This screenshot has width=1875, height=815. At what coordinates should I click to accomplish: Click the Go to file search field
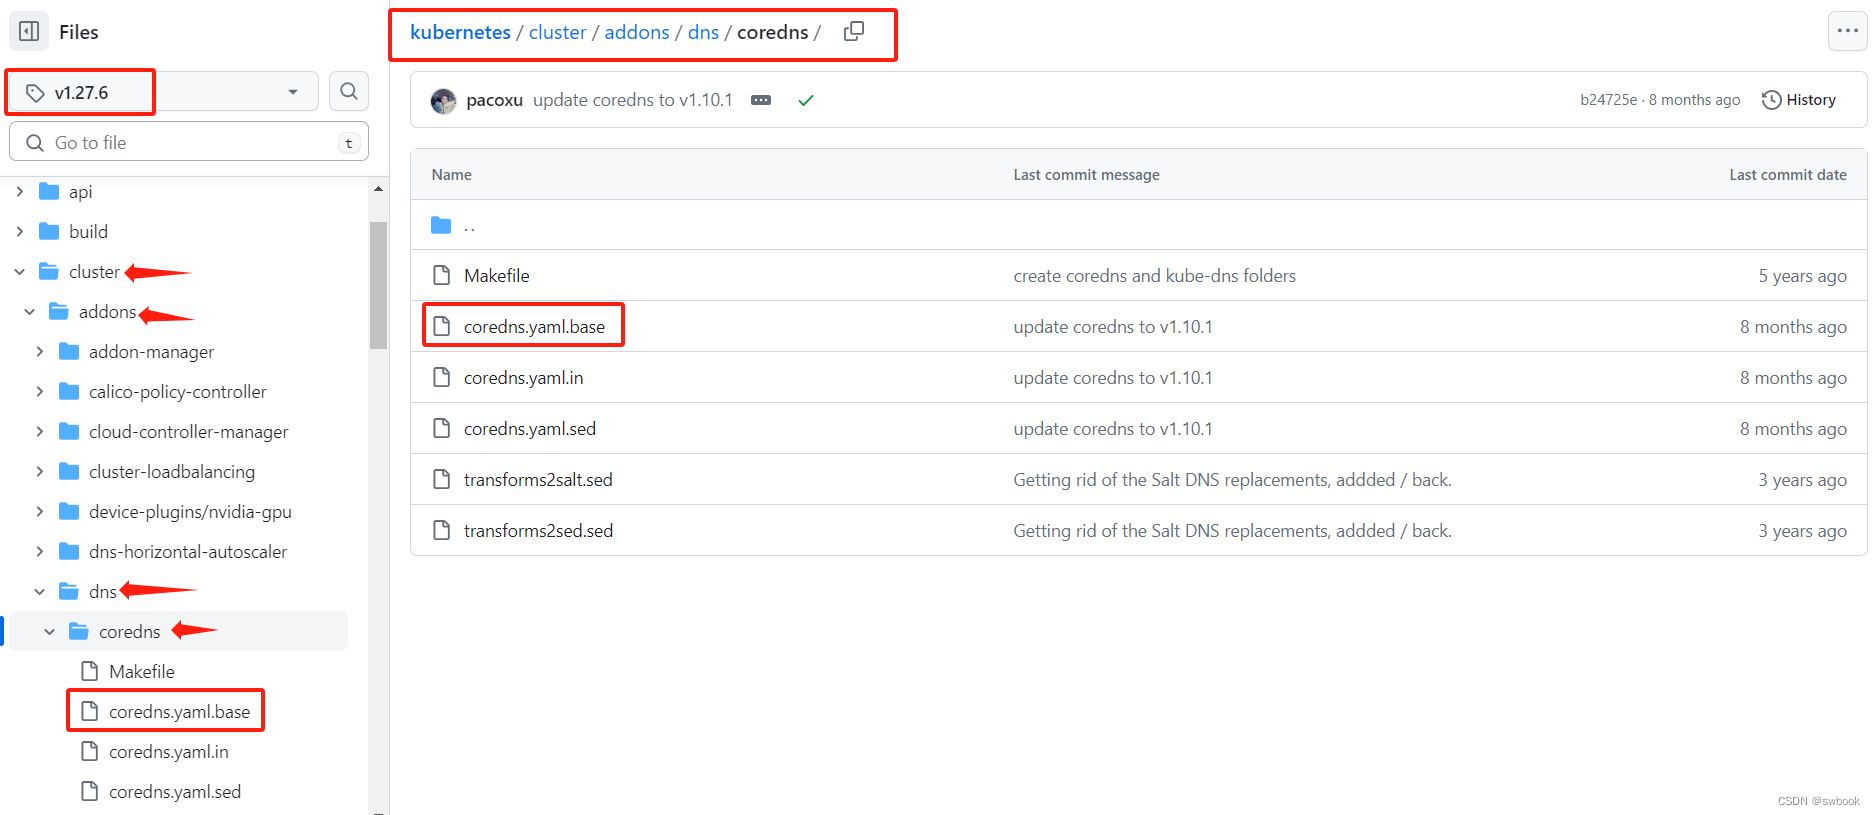click(189, 142)
